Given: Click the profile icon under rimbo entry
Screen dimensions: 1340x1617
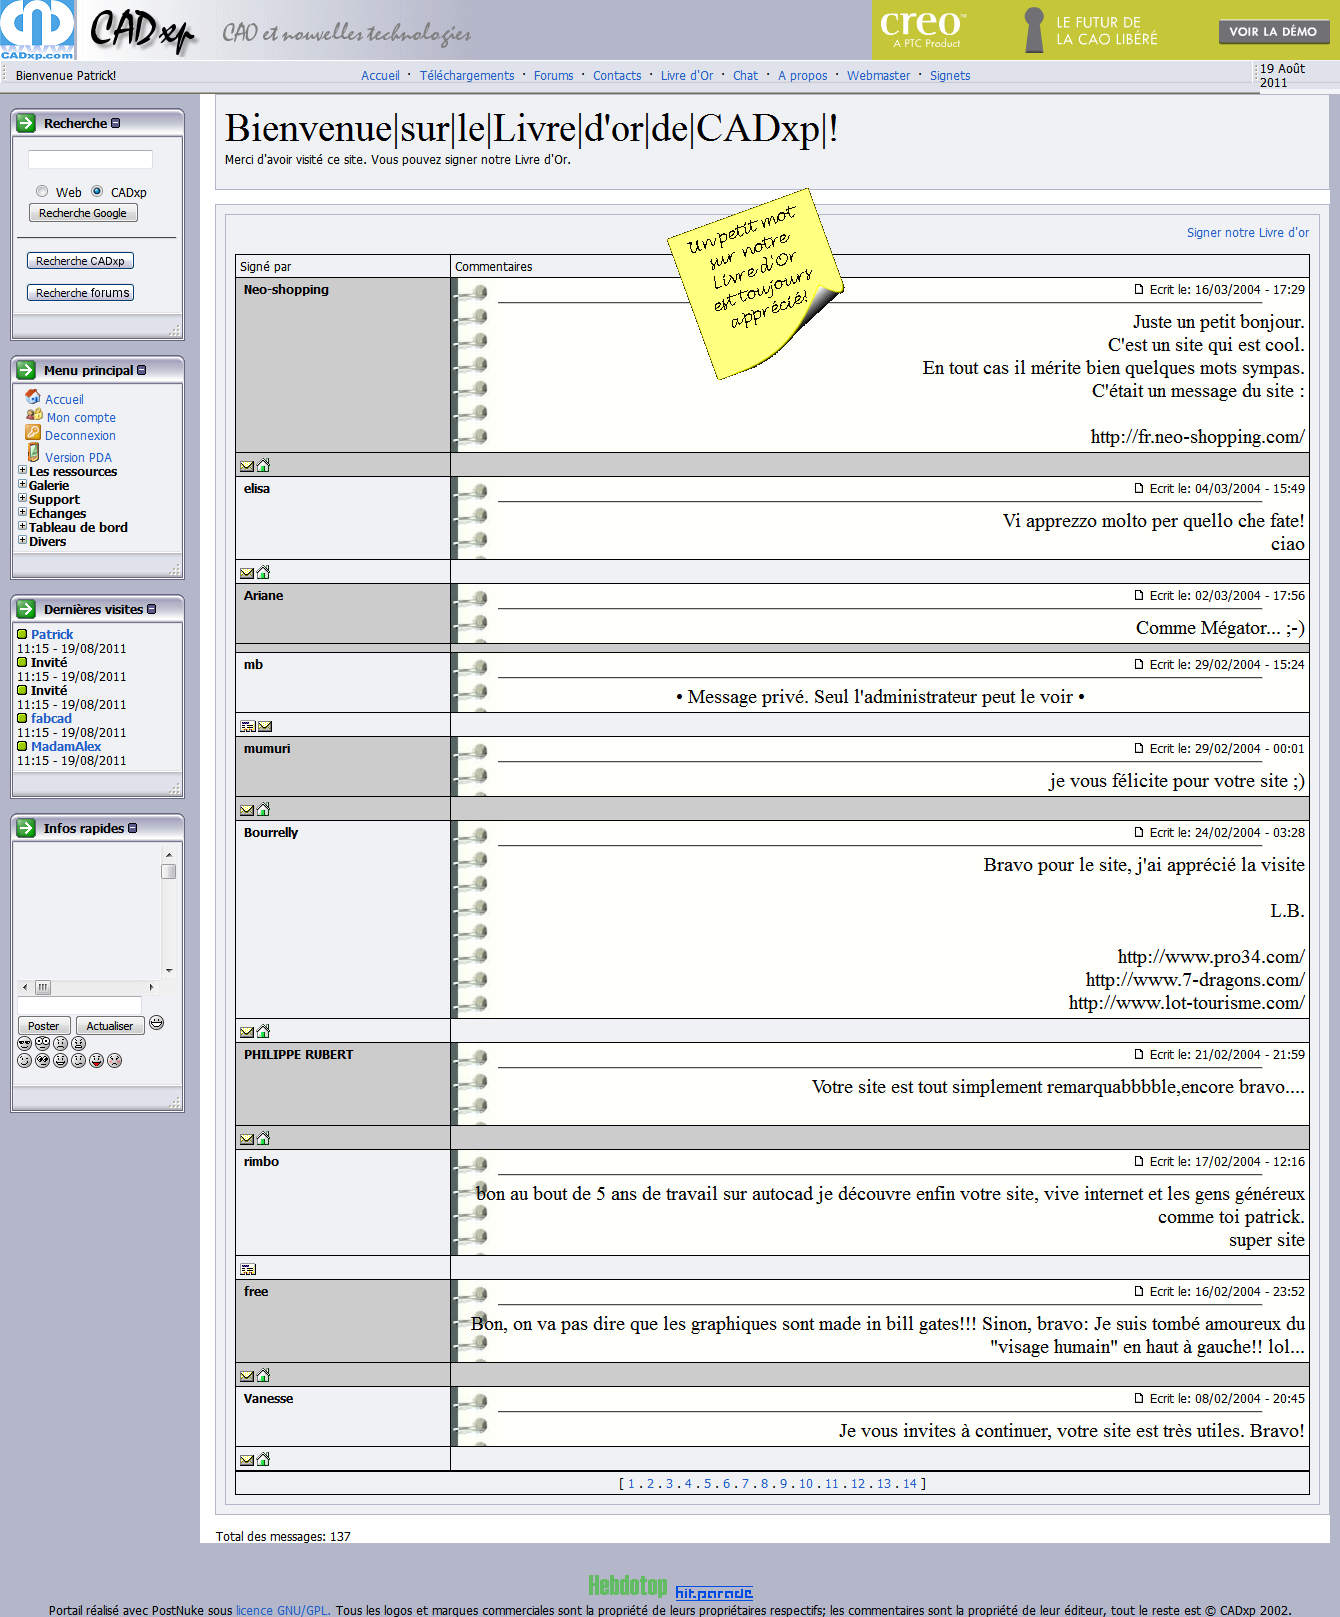Looking at the screenshot, I should [x=248, y=1269].
